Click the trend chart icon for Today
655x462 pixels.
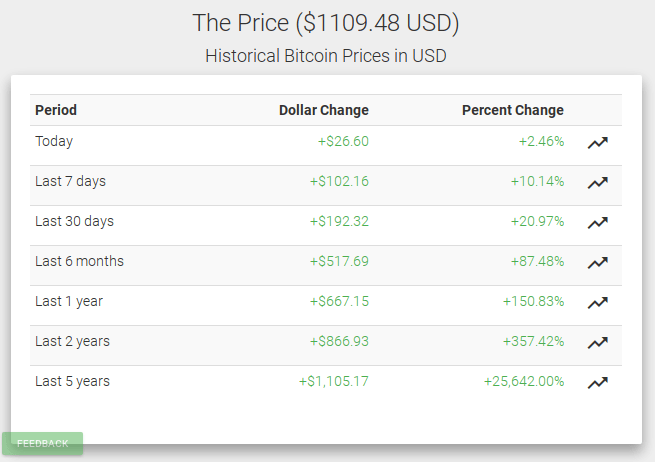(x=597, y=143)
